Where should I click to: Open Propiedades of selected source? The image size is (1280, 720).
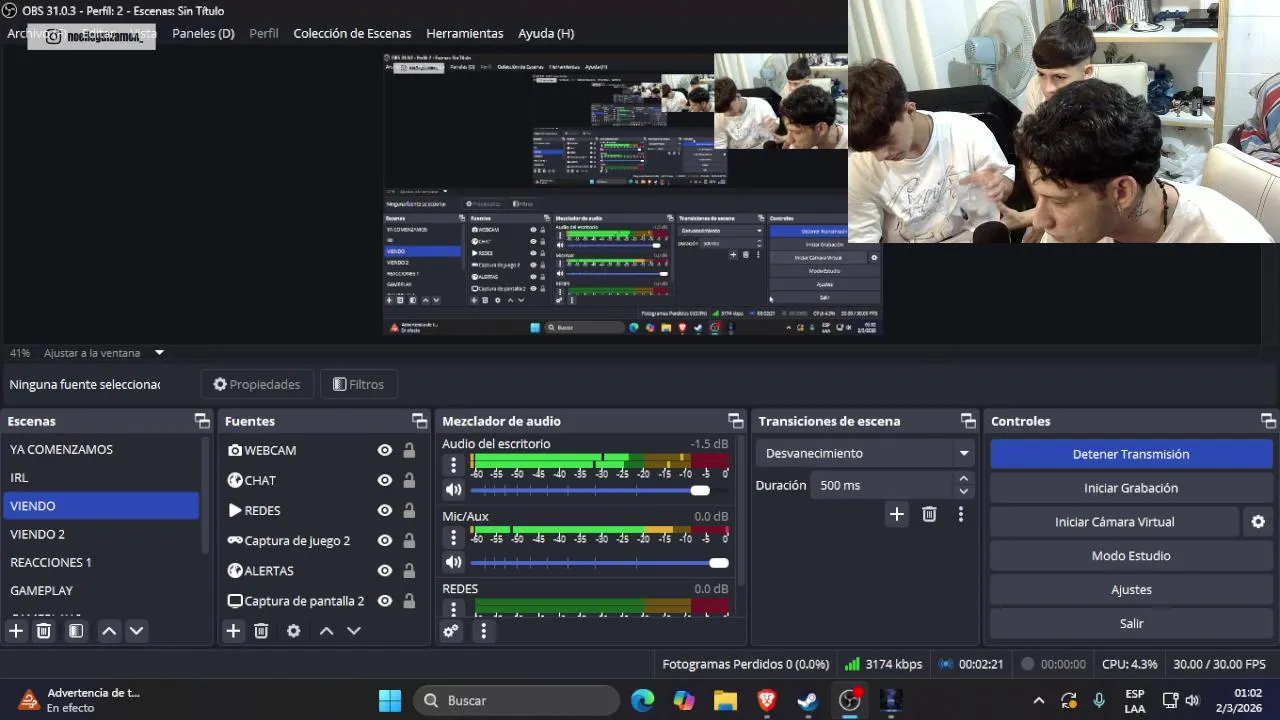(257, 384)
